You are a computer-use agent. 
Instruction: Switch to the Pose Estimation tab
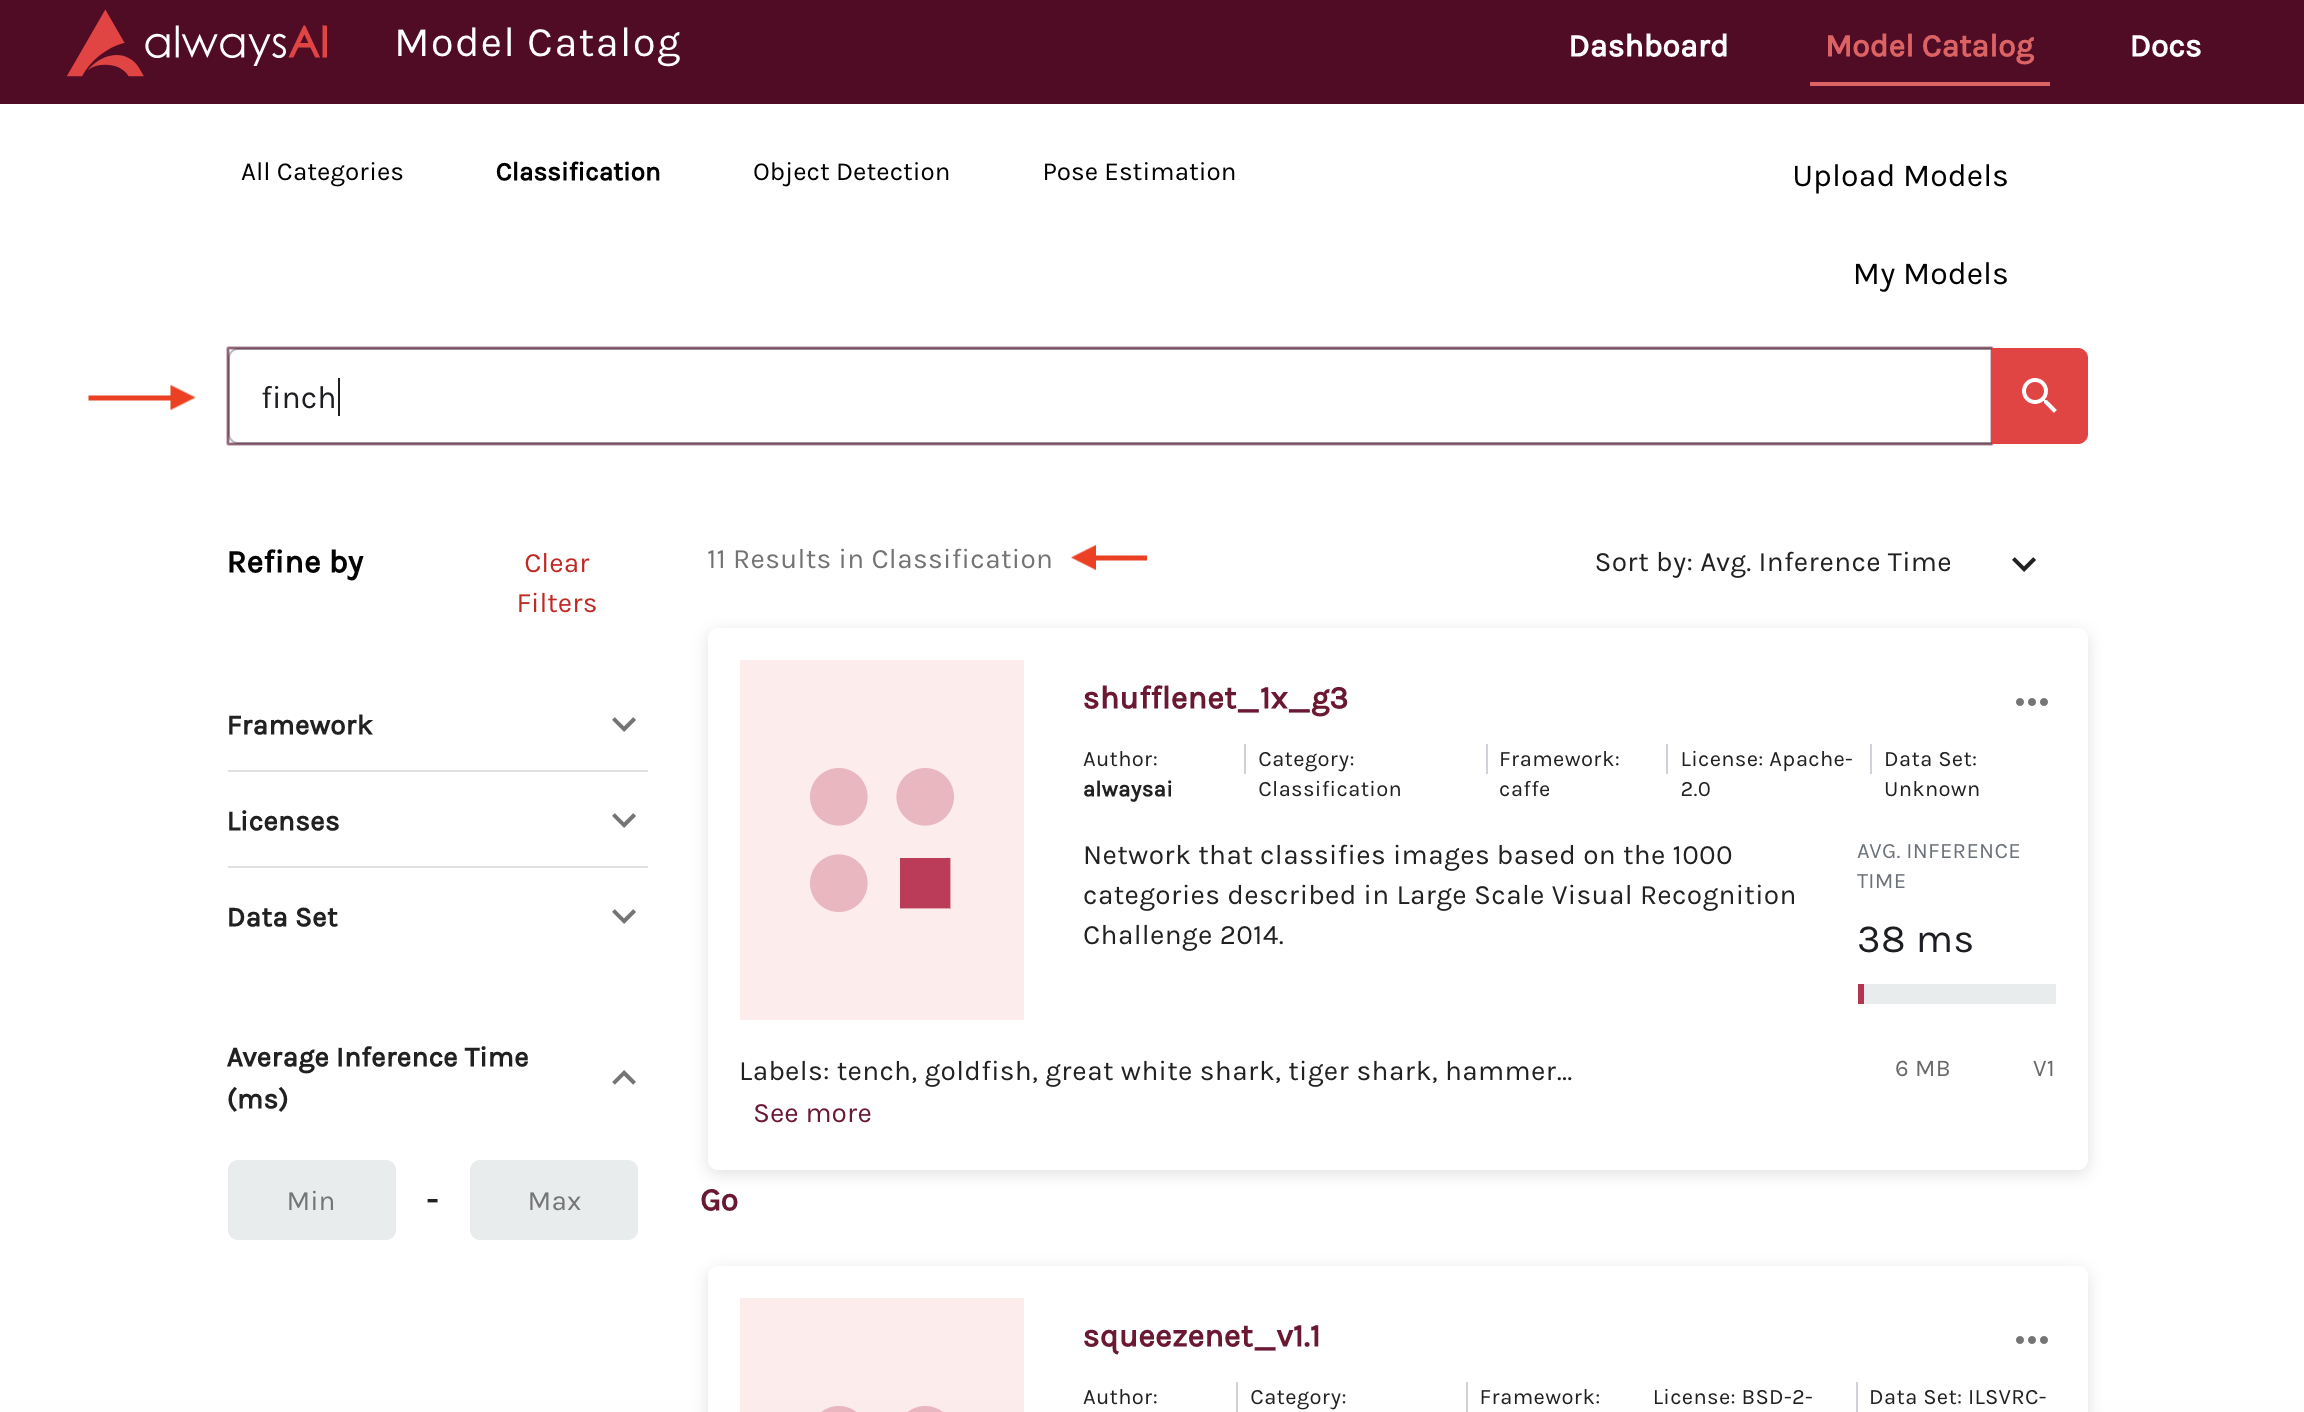click(1139, 172)
